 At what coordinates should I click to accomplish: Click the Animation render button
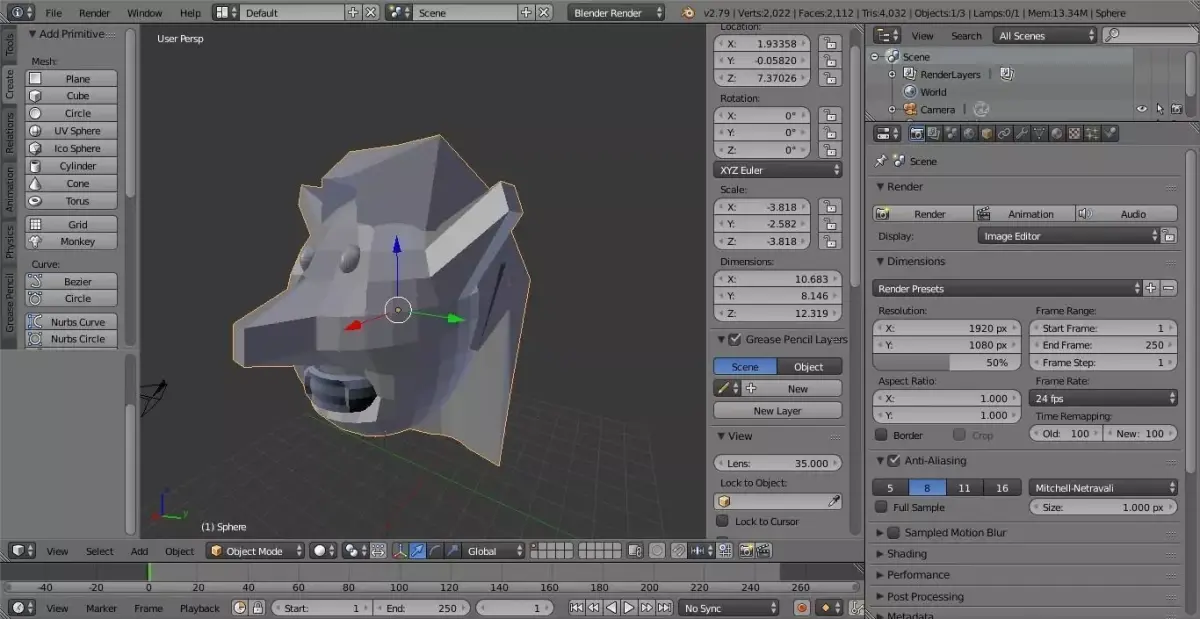coord(1024,214)
